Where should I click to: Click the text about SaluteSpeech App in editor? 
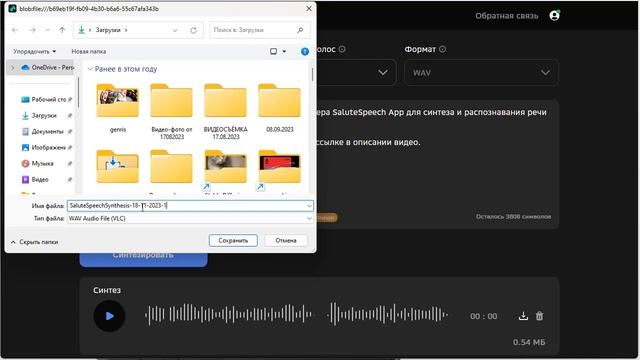pos(431,112)
